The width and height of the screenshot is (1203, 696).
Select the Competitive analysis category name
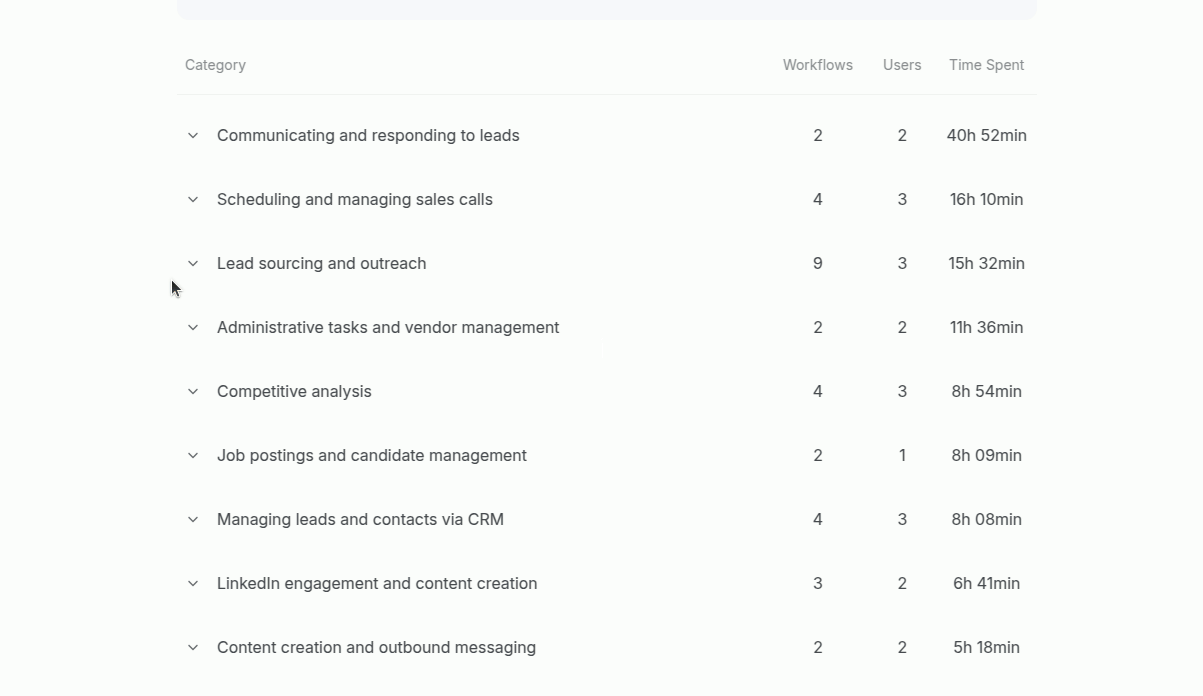pos(294,391)
